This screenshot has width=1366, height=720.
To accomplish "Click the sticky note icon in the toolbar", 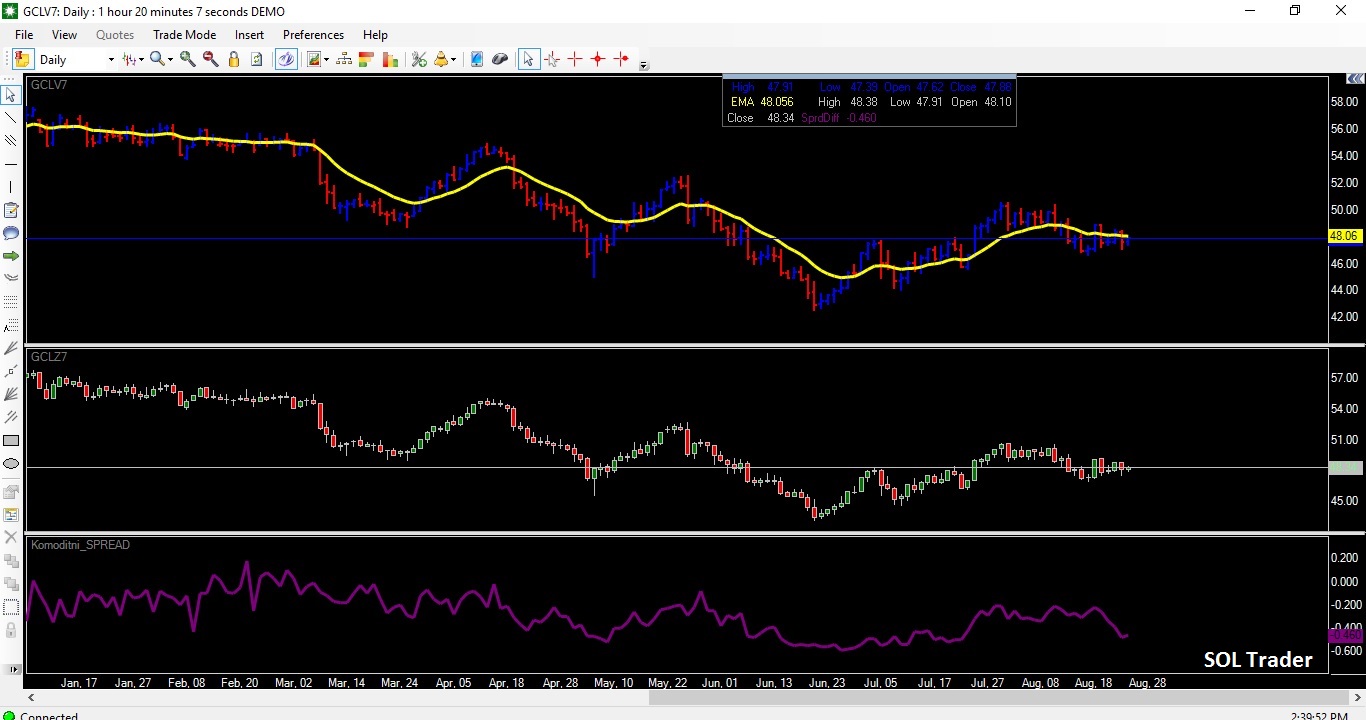I will pyautogui.click(x=22, y=59).
